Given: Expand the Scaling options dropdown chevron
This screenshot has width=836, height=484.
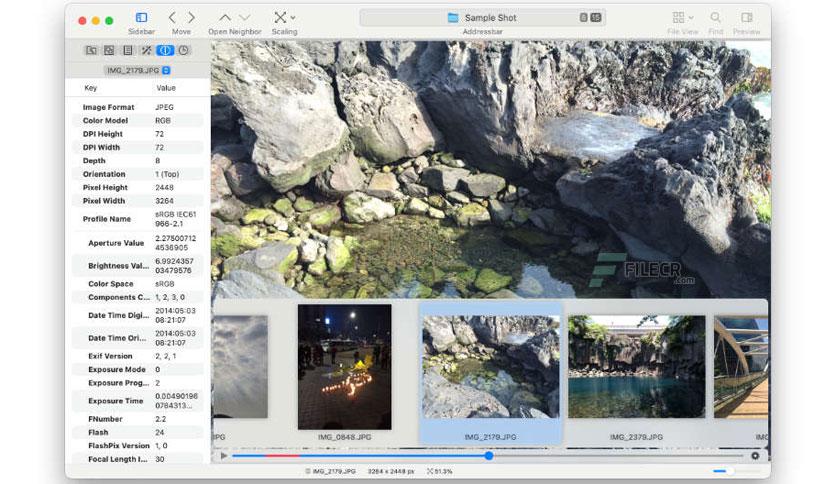Looking at the screenshot, I should 293,18.
